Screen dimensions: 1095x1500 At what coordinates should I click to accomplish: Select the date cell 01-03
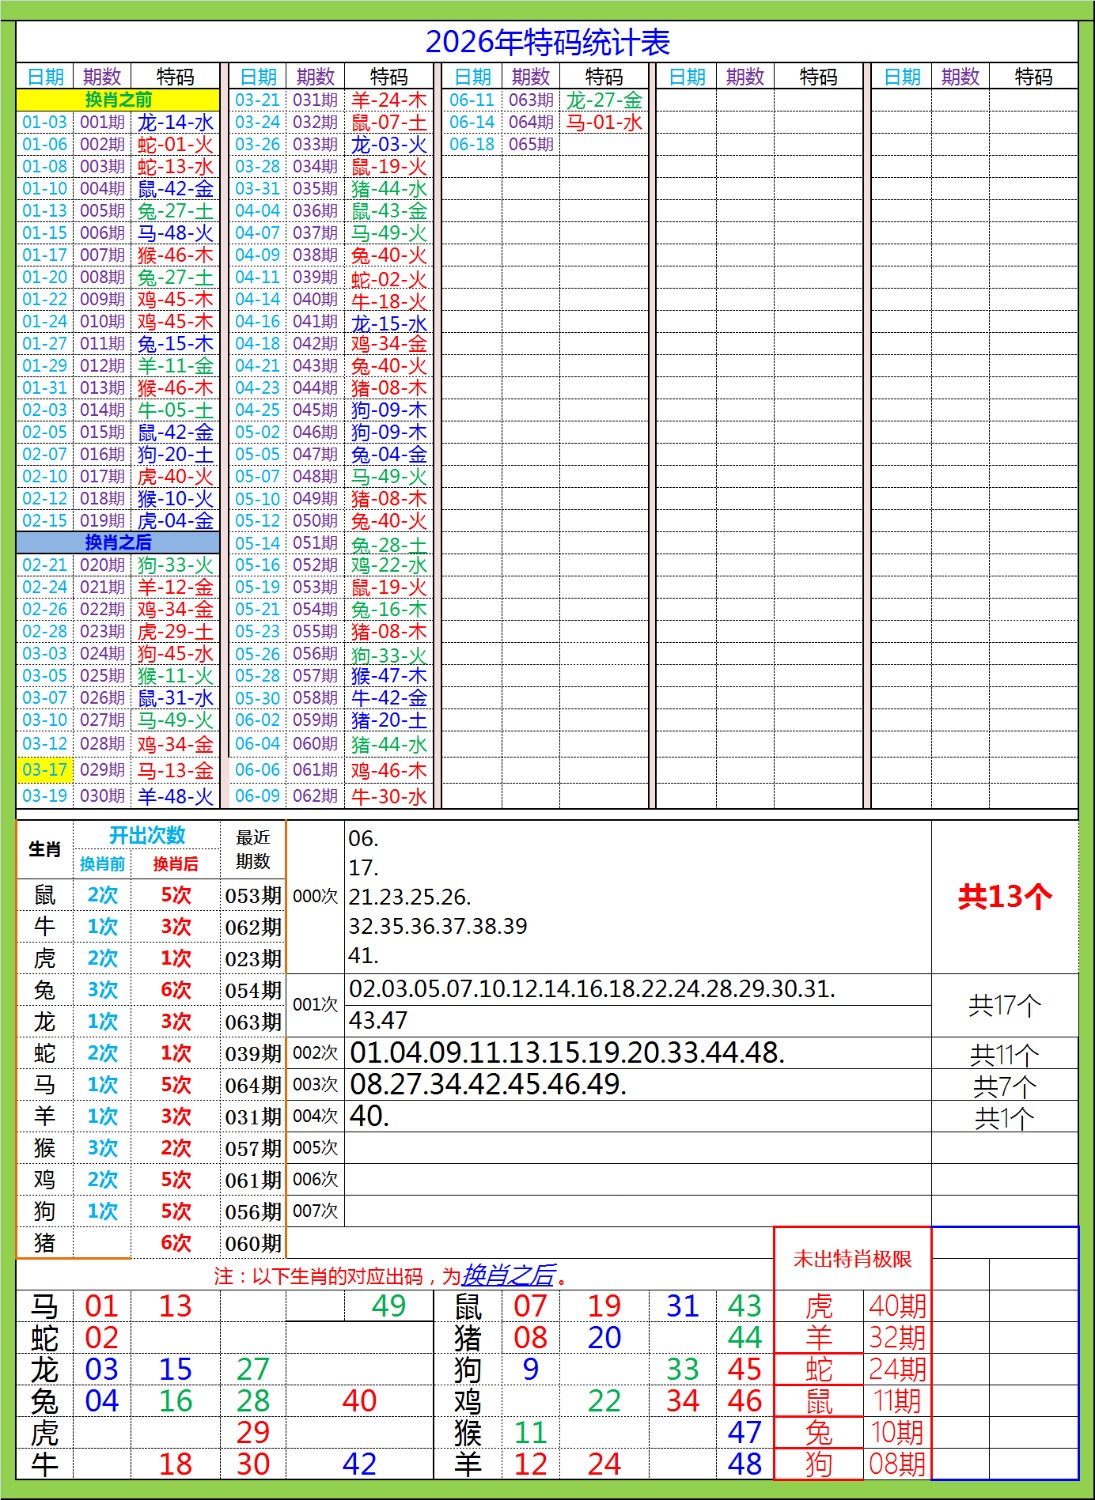coord(45,122)
